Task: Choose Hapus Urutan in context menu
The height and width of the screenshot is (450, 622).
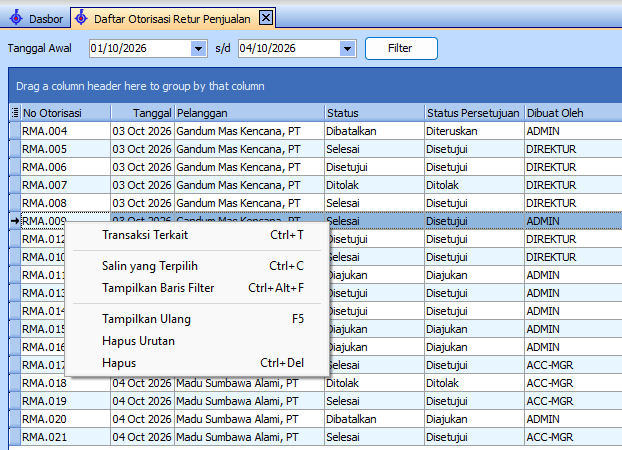Action: coord(197,341)
